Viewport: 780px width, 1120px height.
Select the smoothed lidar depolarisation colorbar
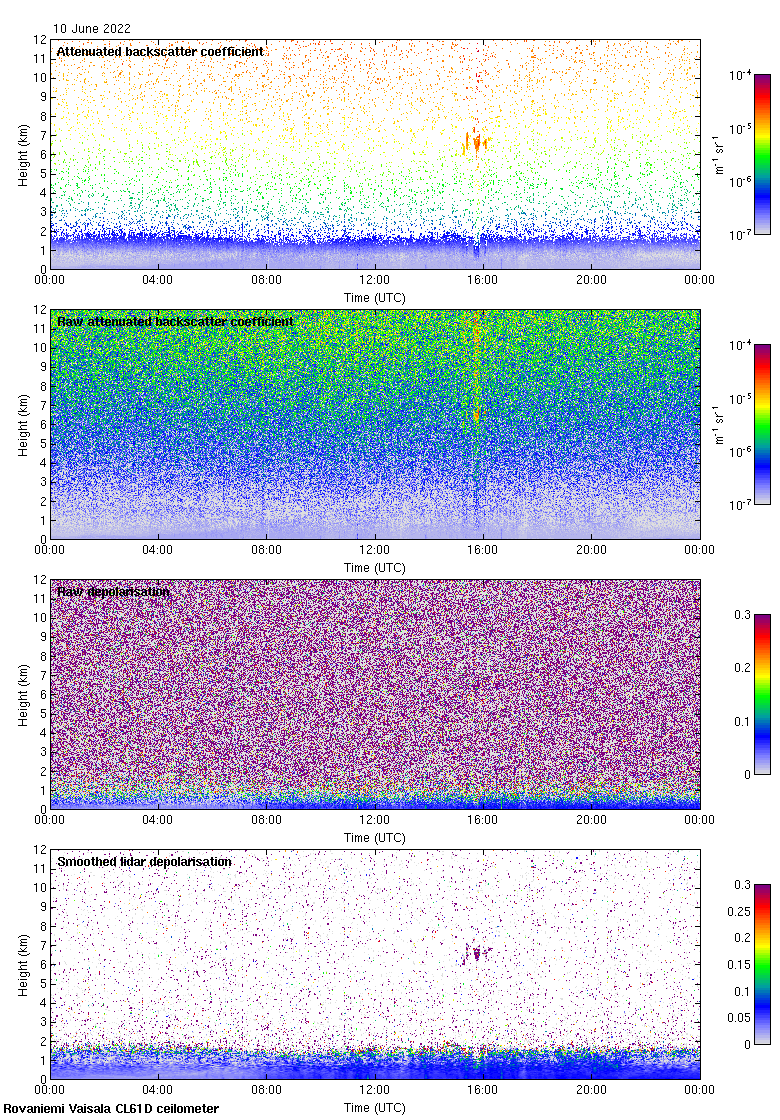pos(762,964)
